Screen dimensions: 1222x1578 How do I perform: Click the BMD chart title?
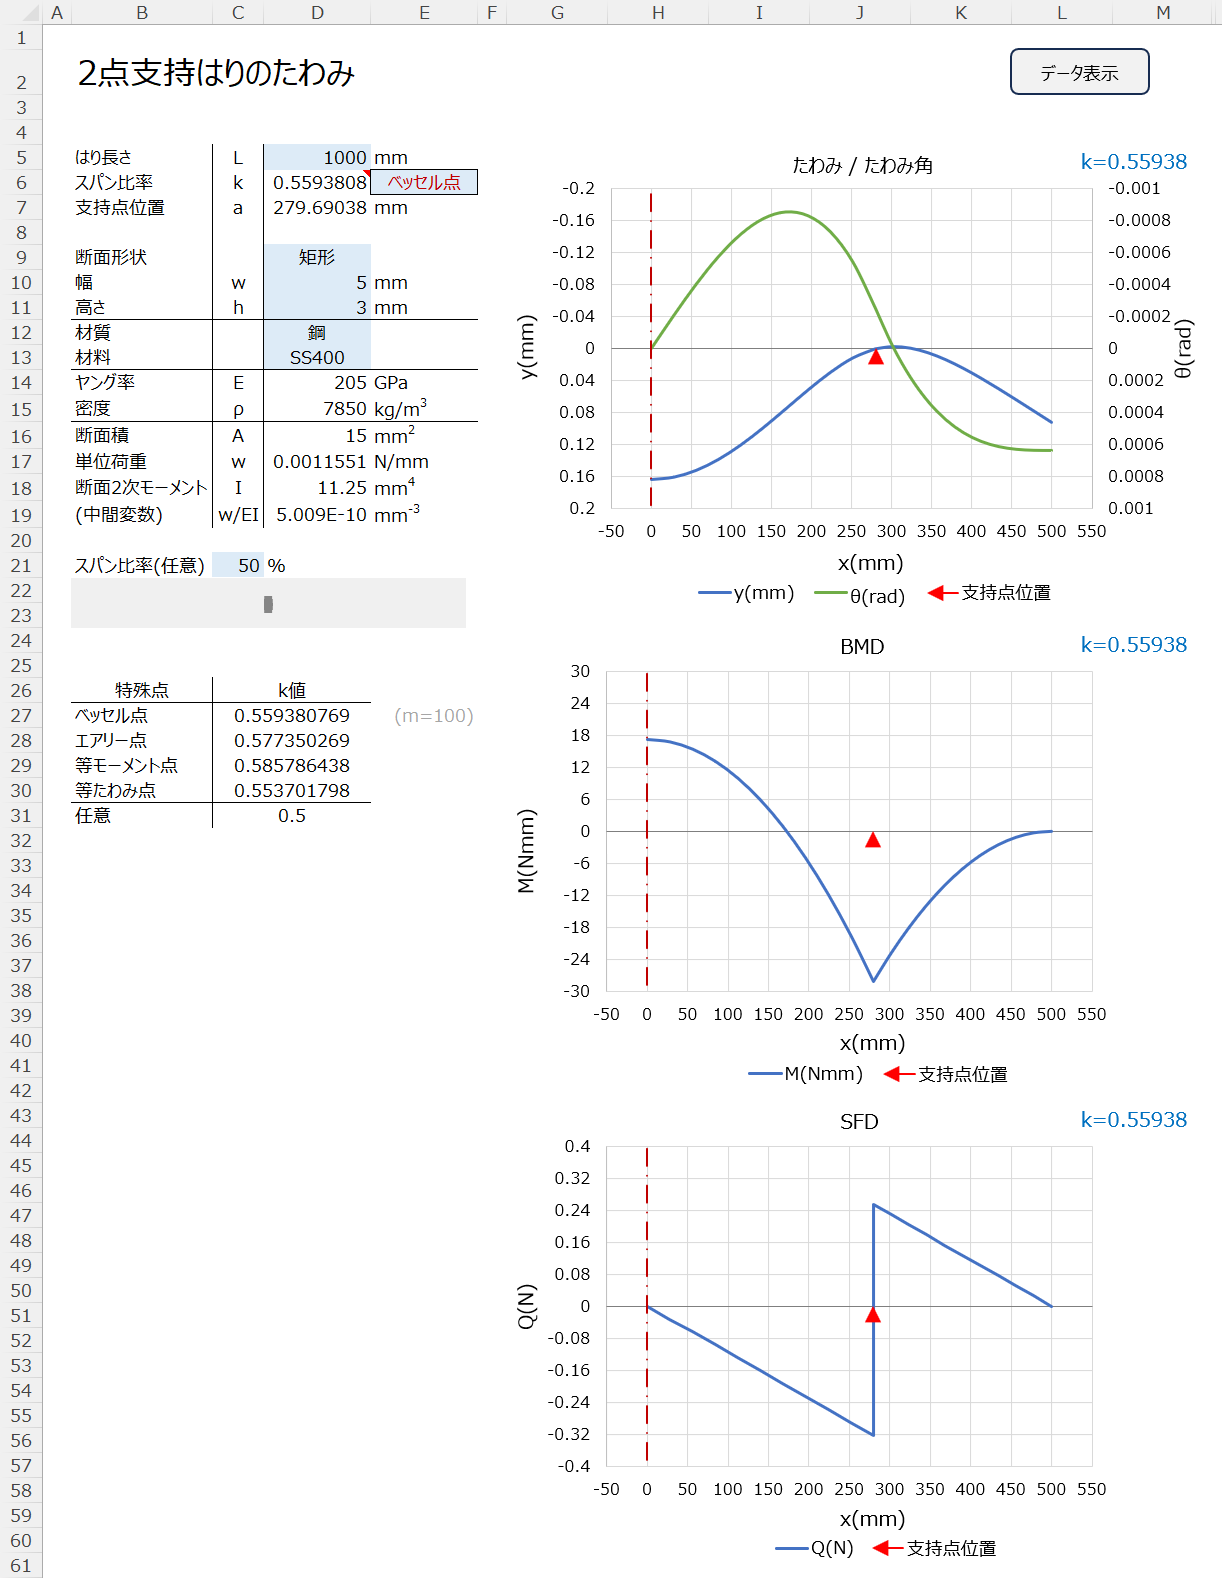click(x=862, y=646)
